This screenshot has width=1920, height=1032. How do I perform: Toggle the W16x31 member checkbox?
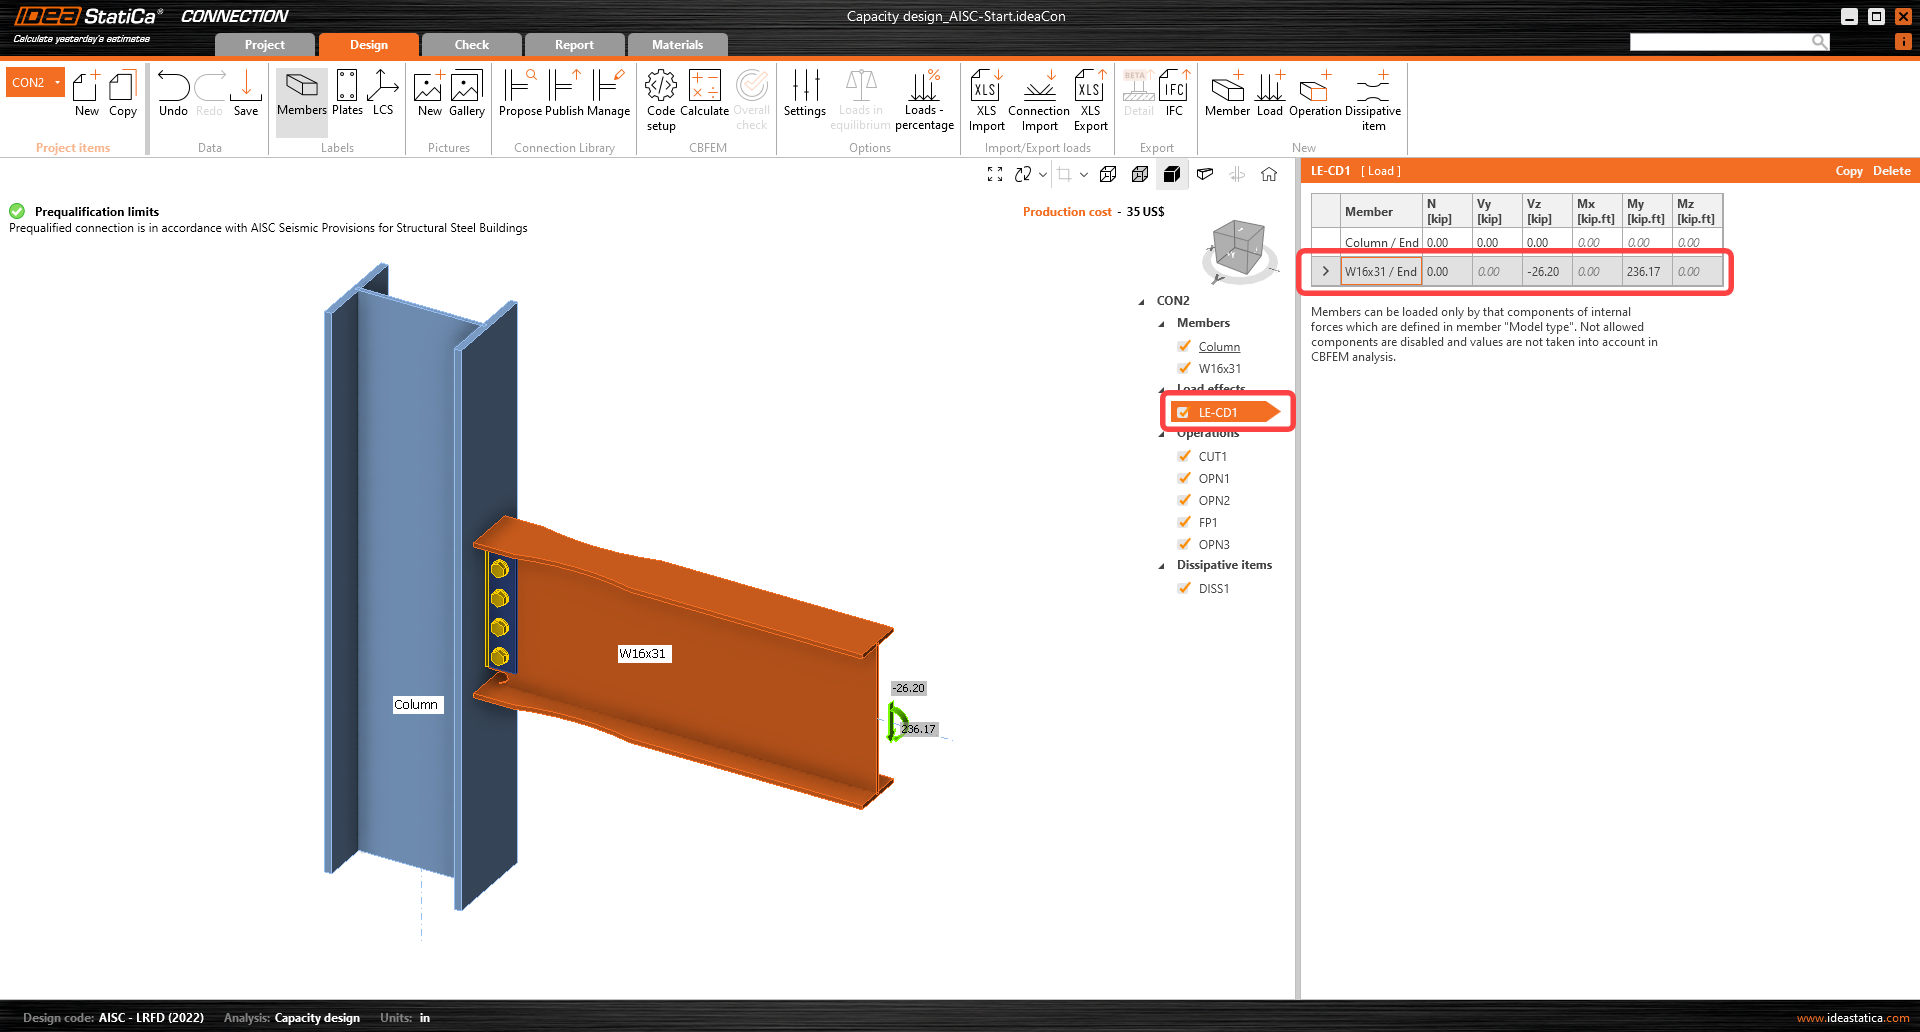pos(1185,368)
